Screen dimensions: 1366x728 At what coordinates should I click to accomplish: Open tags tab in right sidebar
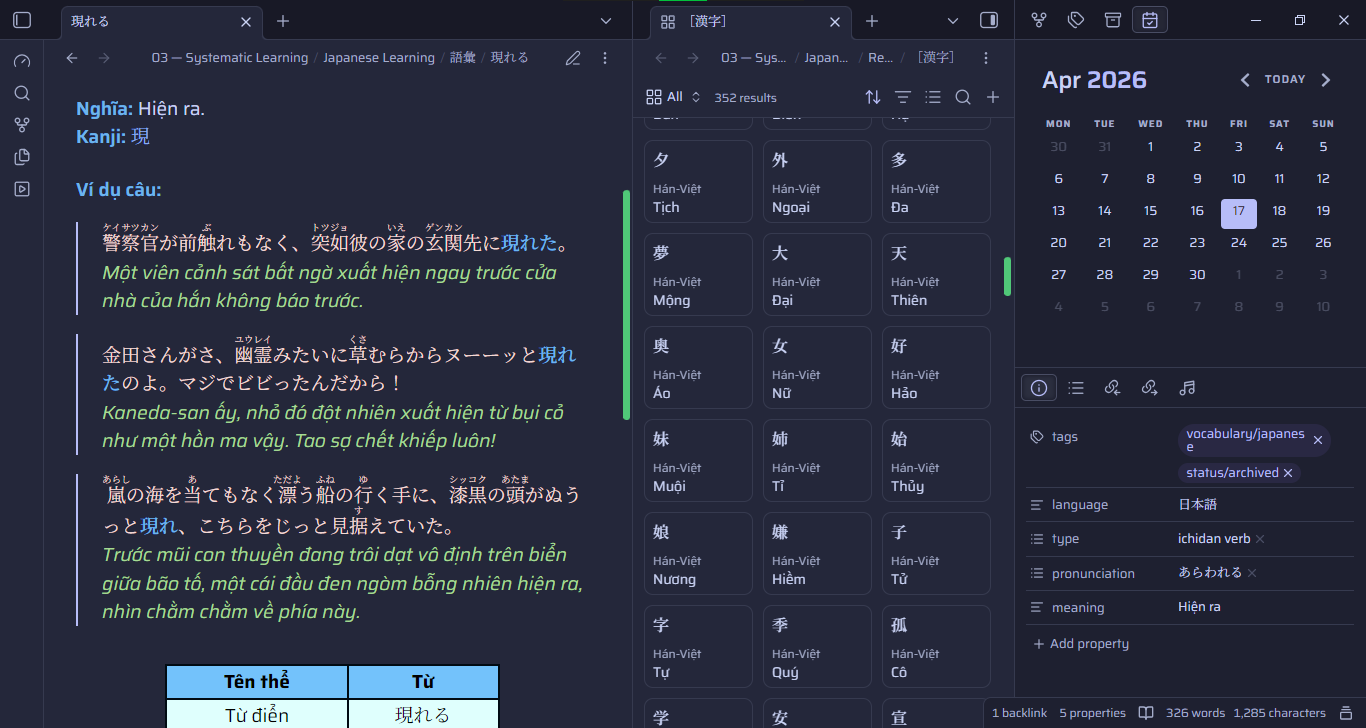pos(1076,20)
